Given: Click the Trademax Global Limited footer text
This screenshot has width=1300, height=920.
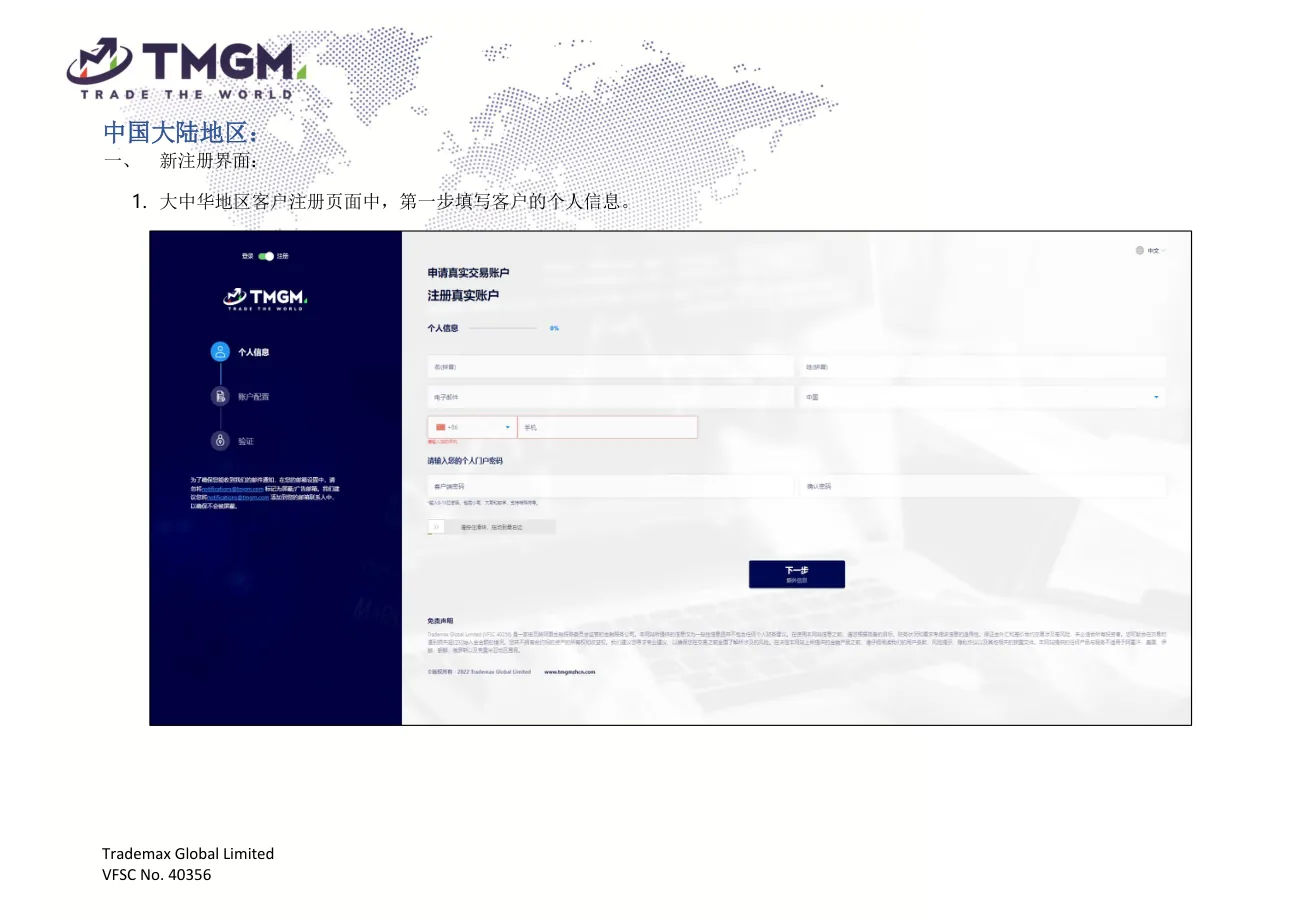Looking at the screenshot, I should pyautogui.click(x=188, y=853).
